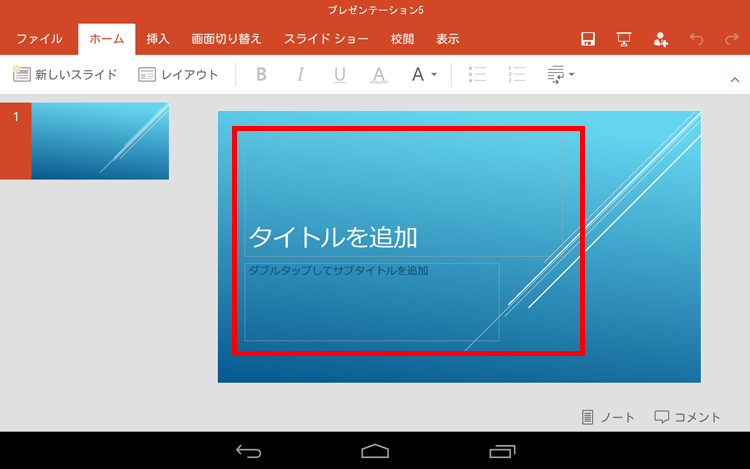Select slide 1 thumbnail
Viewport: 750px width, 469px height.
coord(99,141)
